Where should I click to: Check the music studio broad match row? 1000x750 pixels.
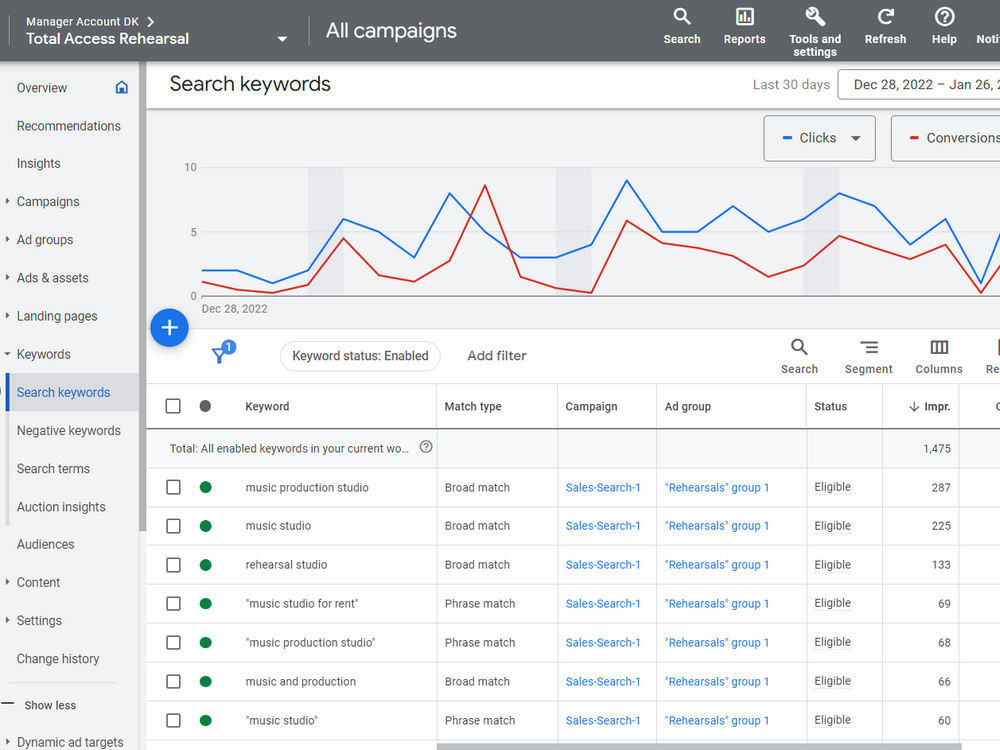173,526
